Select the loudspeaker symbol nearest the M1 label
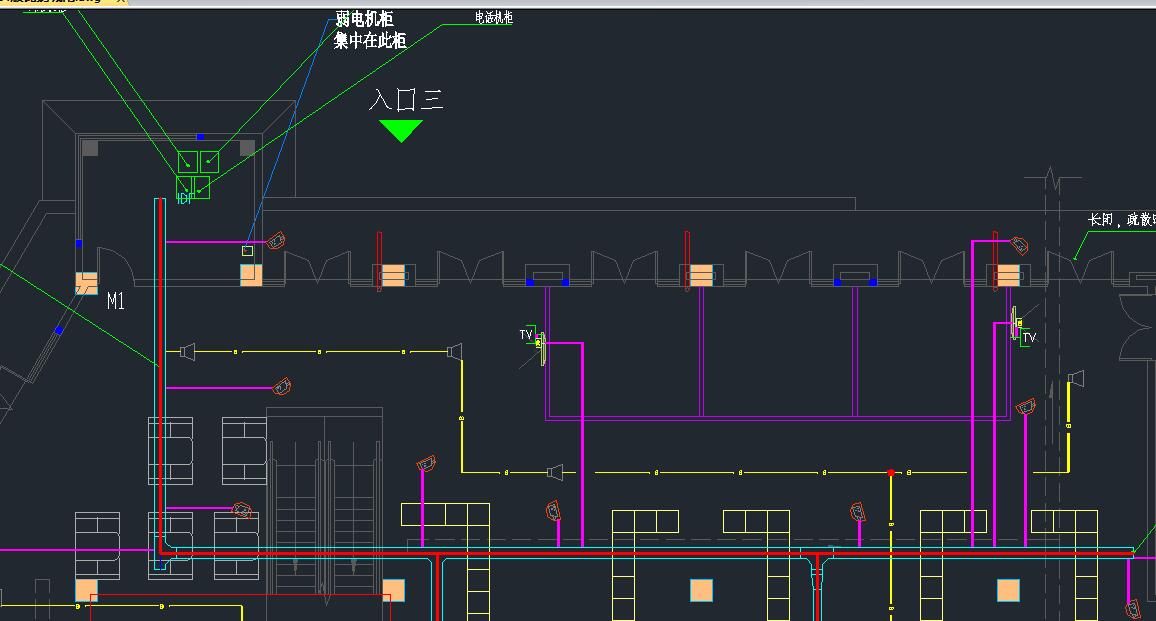This screenshot has height=621, width=1156. coord(187,352)
